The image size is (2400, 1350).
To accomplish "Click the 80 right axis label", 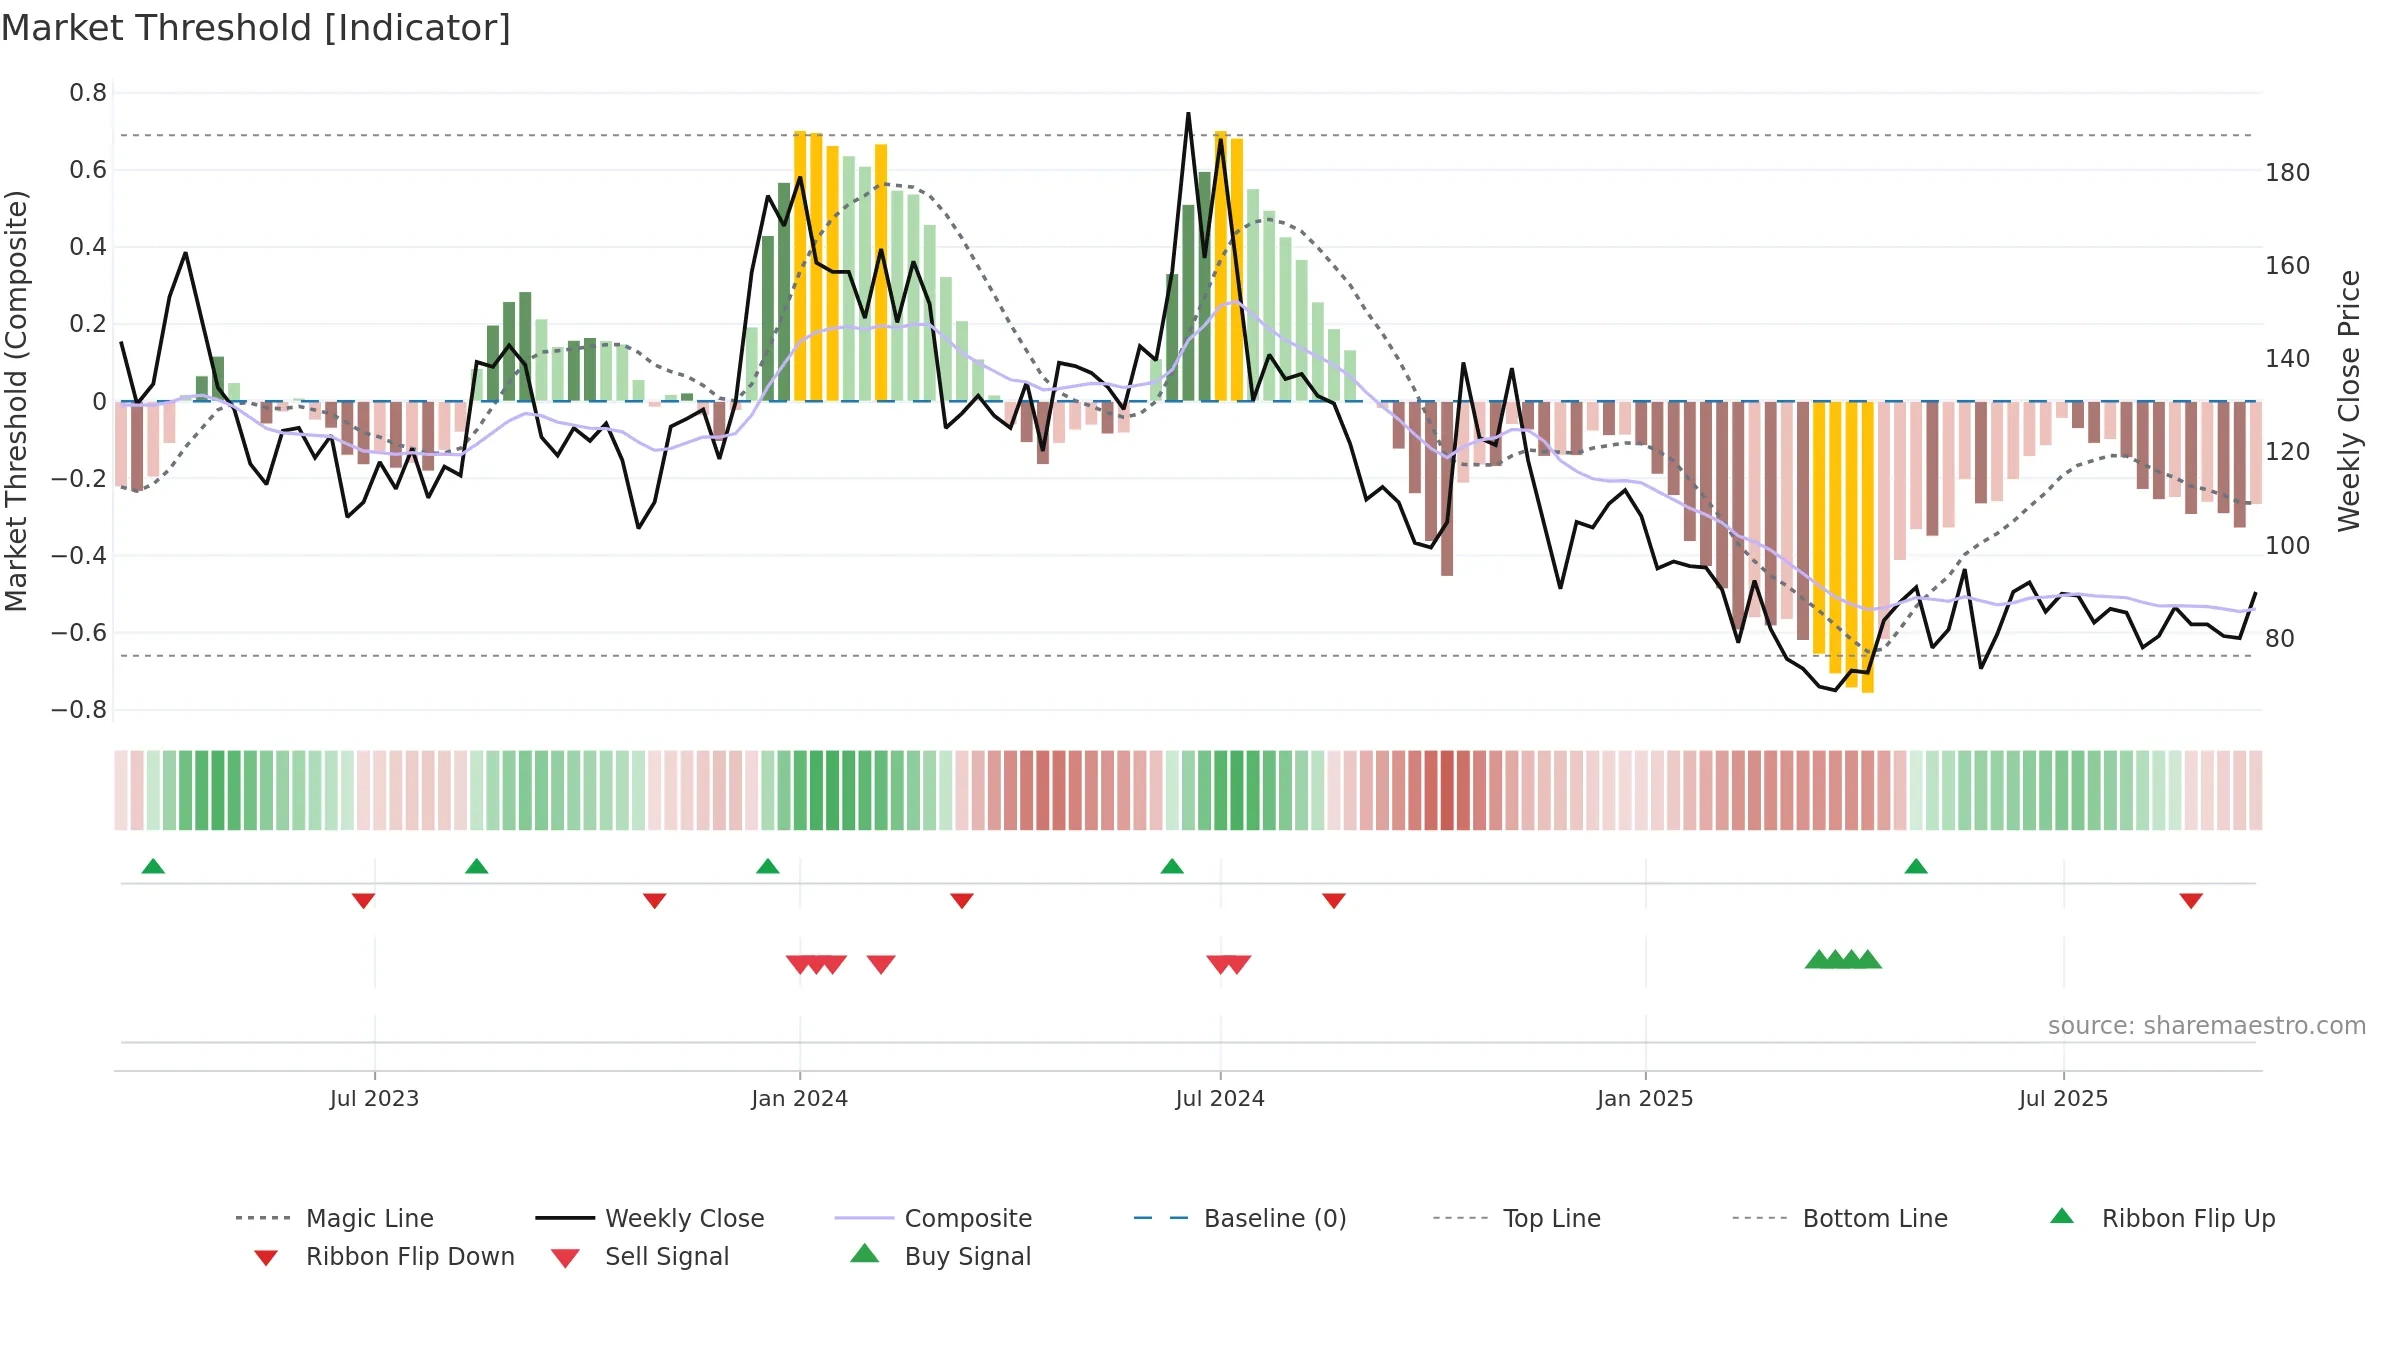I will click(2280, 639).
